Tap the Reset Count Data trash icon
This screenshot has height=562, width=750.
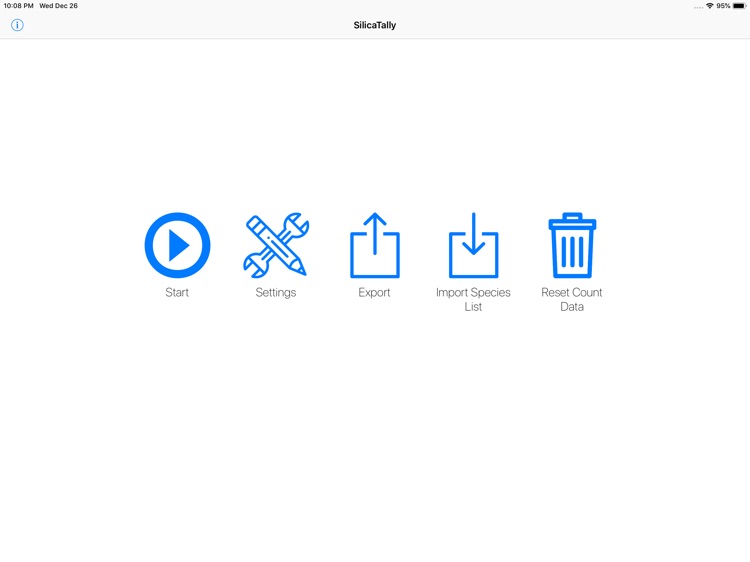click(572, 245)
